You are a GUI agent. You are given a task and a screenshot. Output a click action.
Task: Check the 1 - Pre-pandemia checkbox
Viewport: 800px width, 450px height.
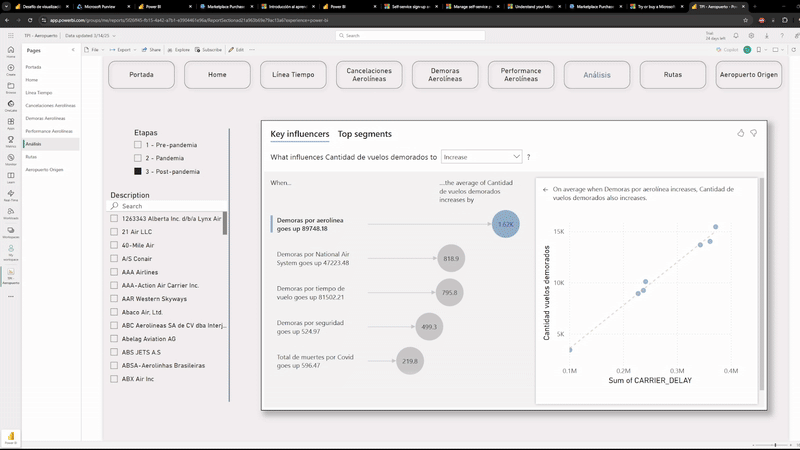pyautogui.click(x=138, y=145)
